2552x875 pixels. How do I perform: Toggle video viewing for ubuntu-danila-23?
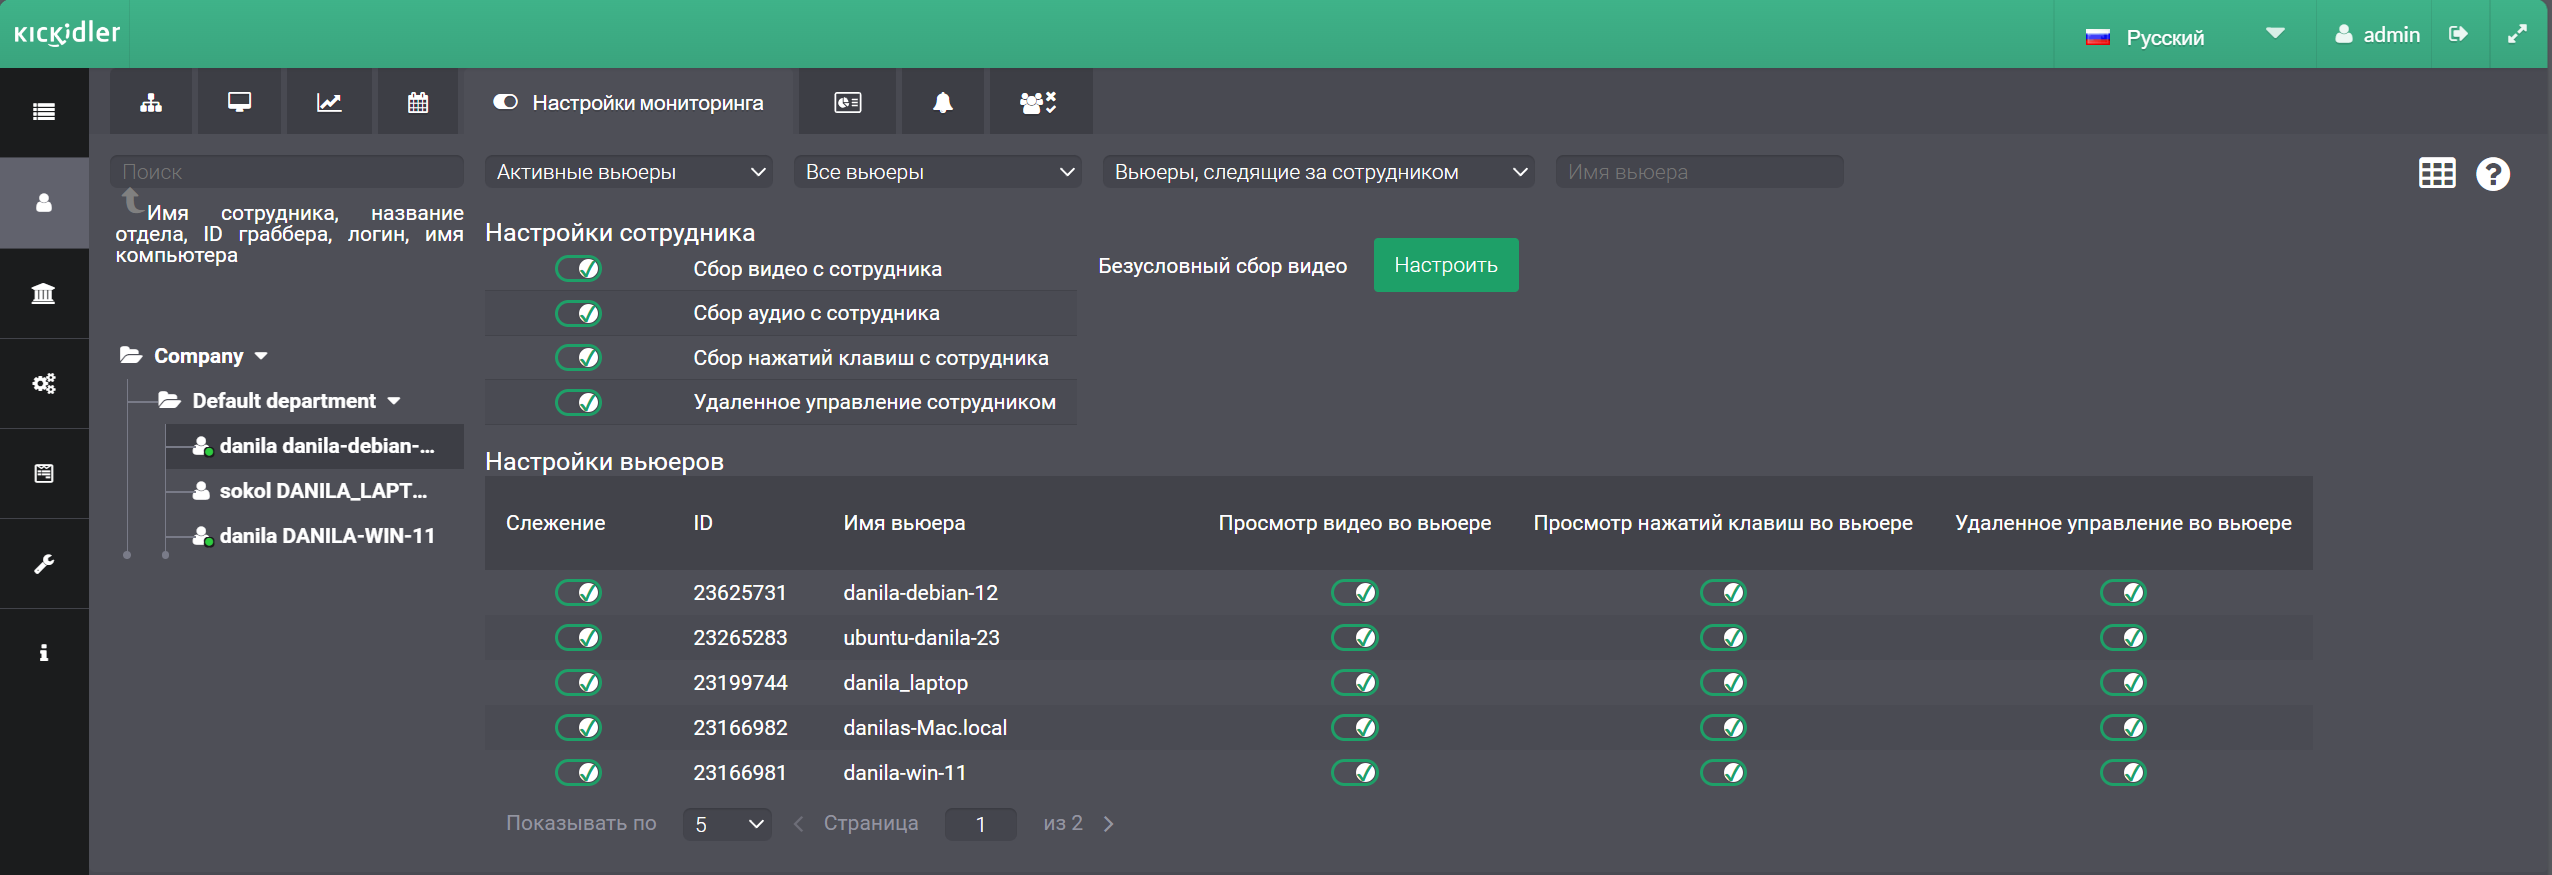(1355, 637)
